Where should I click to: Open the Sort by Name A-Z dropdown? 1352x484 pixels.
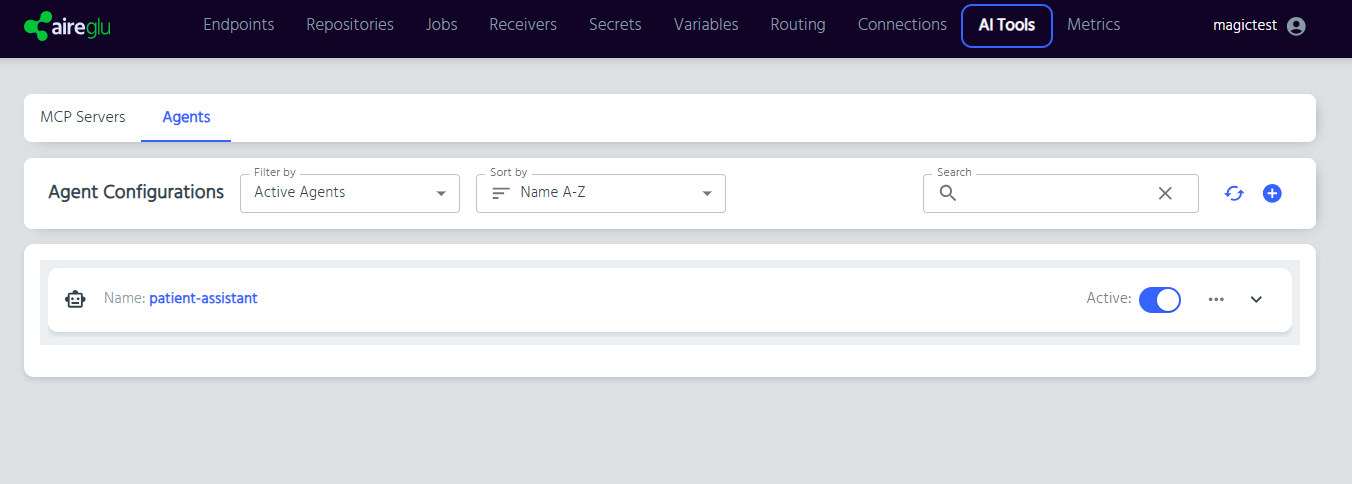pos(601,193)
